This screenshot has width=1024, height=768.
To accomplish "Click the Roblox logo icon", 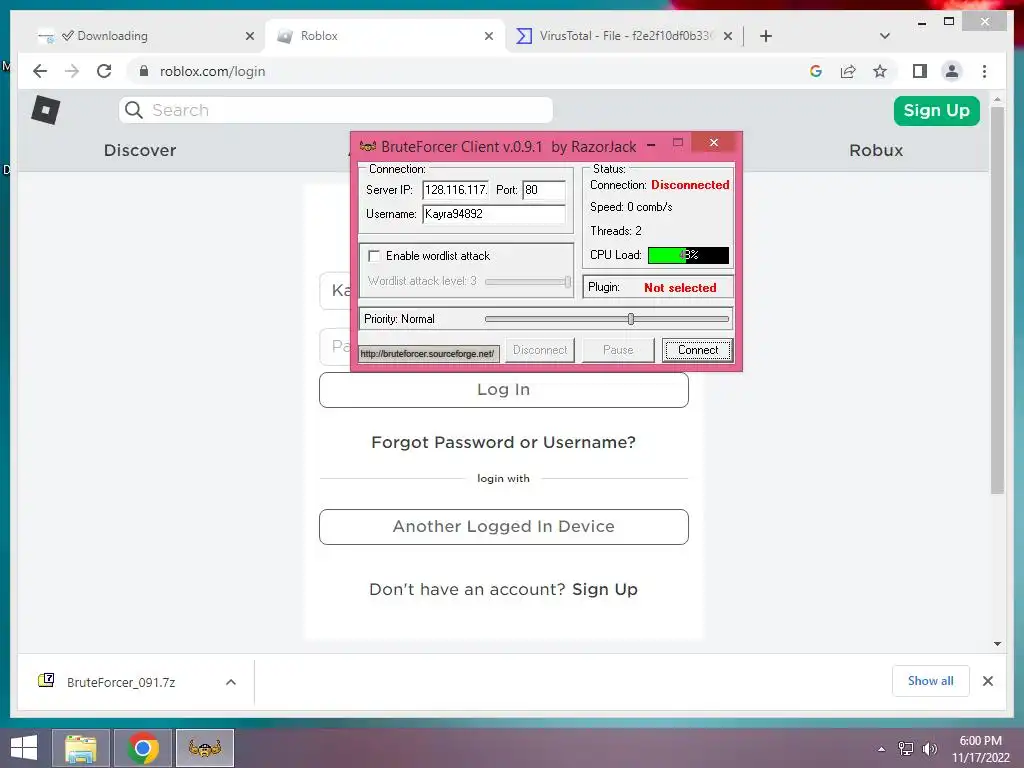I will (46, 110).
